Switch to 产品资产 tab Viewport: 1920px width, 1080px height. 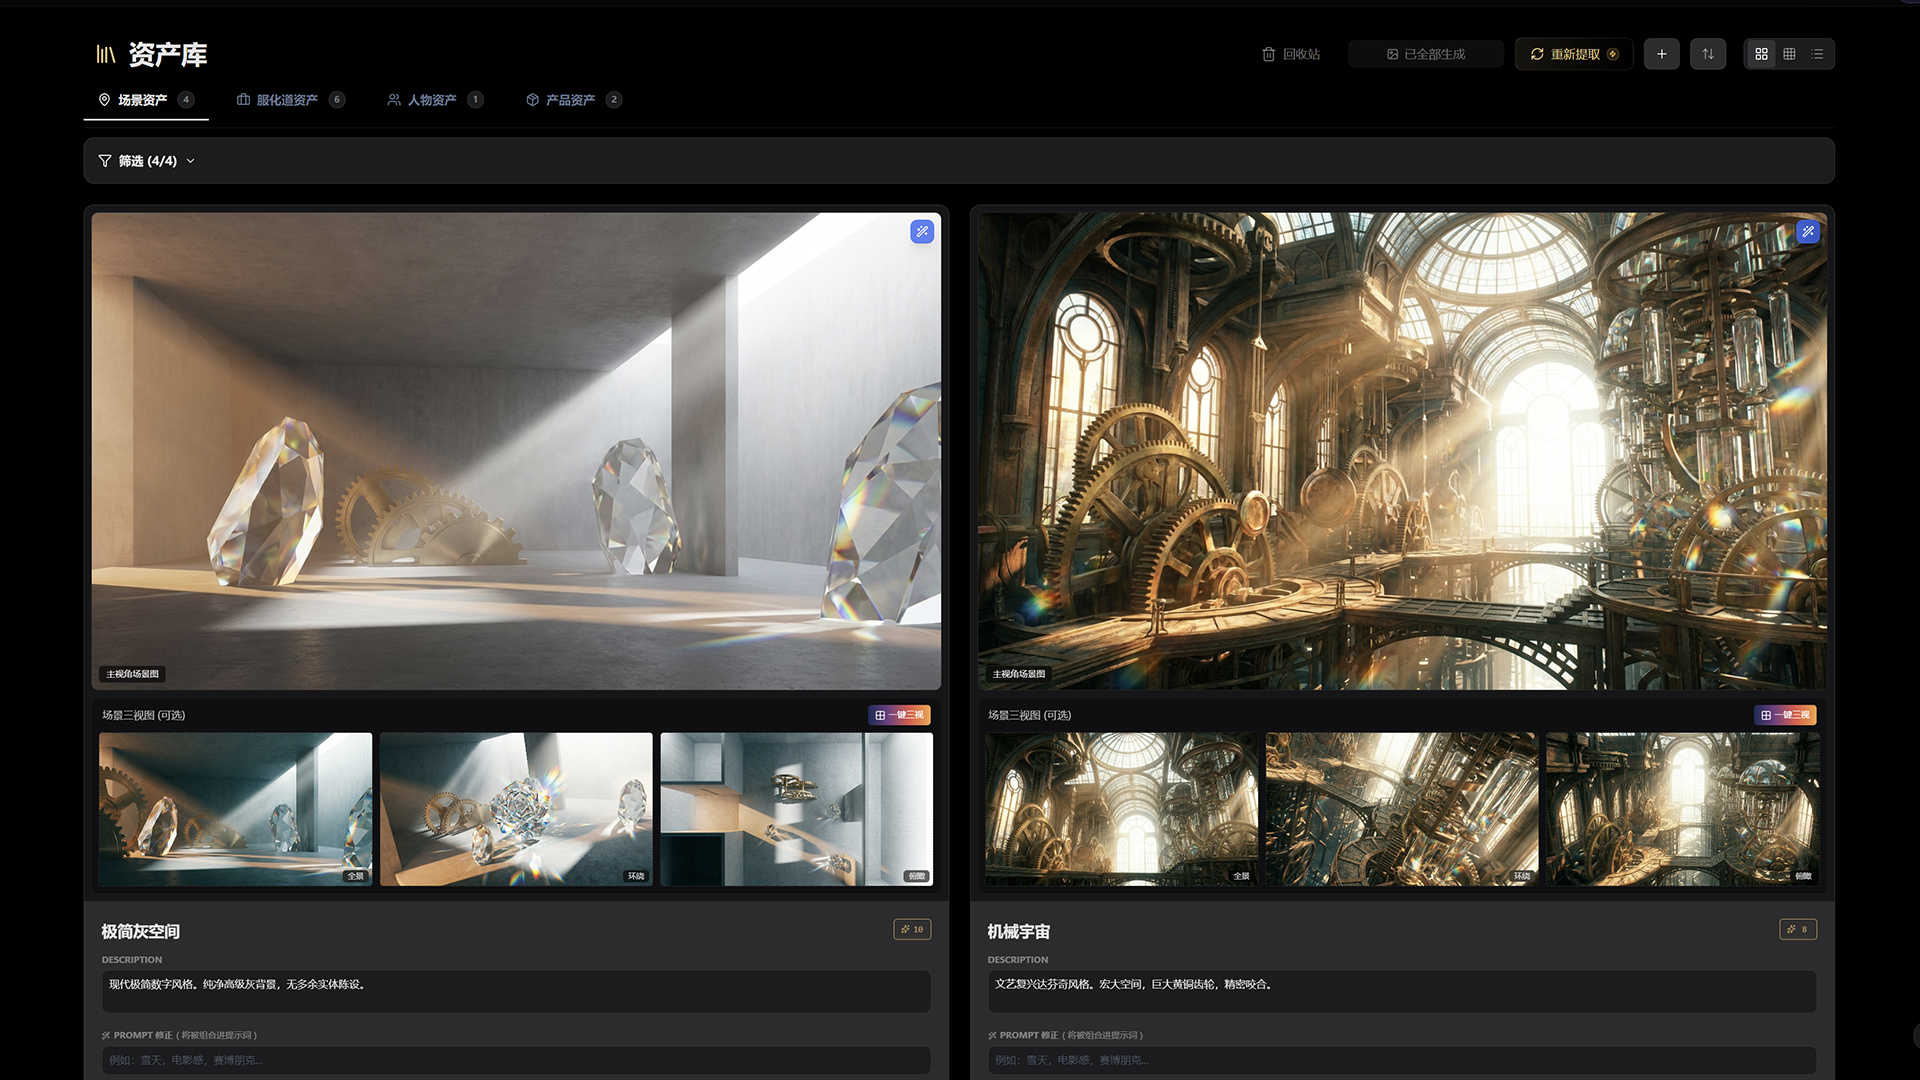tap(572, 100)
